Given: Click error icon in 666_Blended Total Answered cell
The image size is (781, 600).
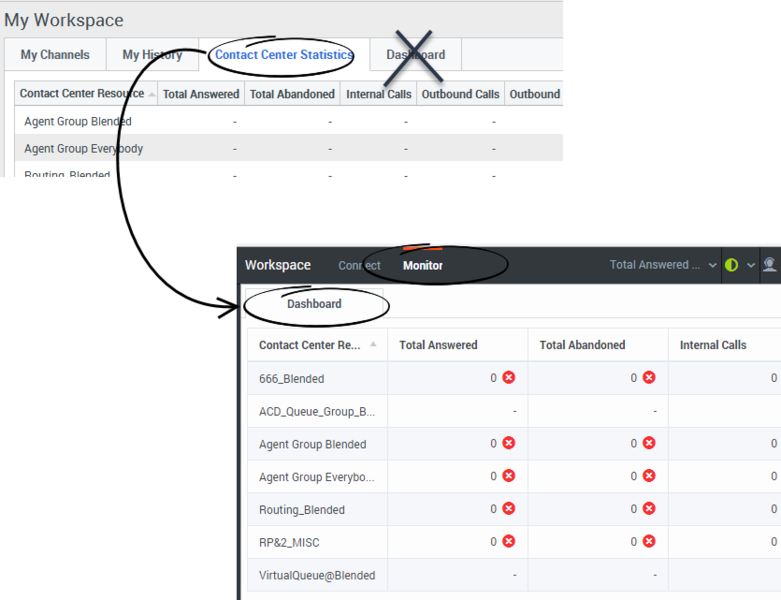Looking at the screenshot, I should coord(509,377).
